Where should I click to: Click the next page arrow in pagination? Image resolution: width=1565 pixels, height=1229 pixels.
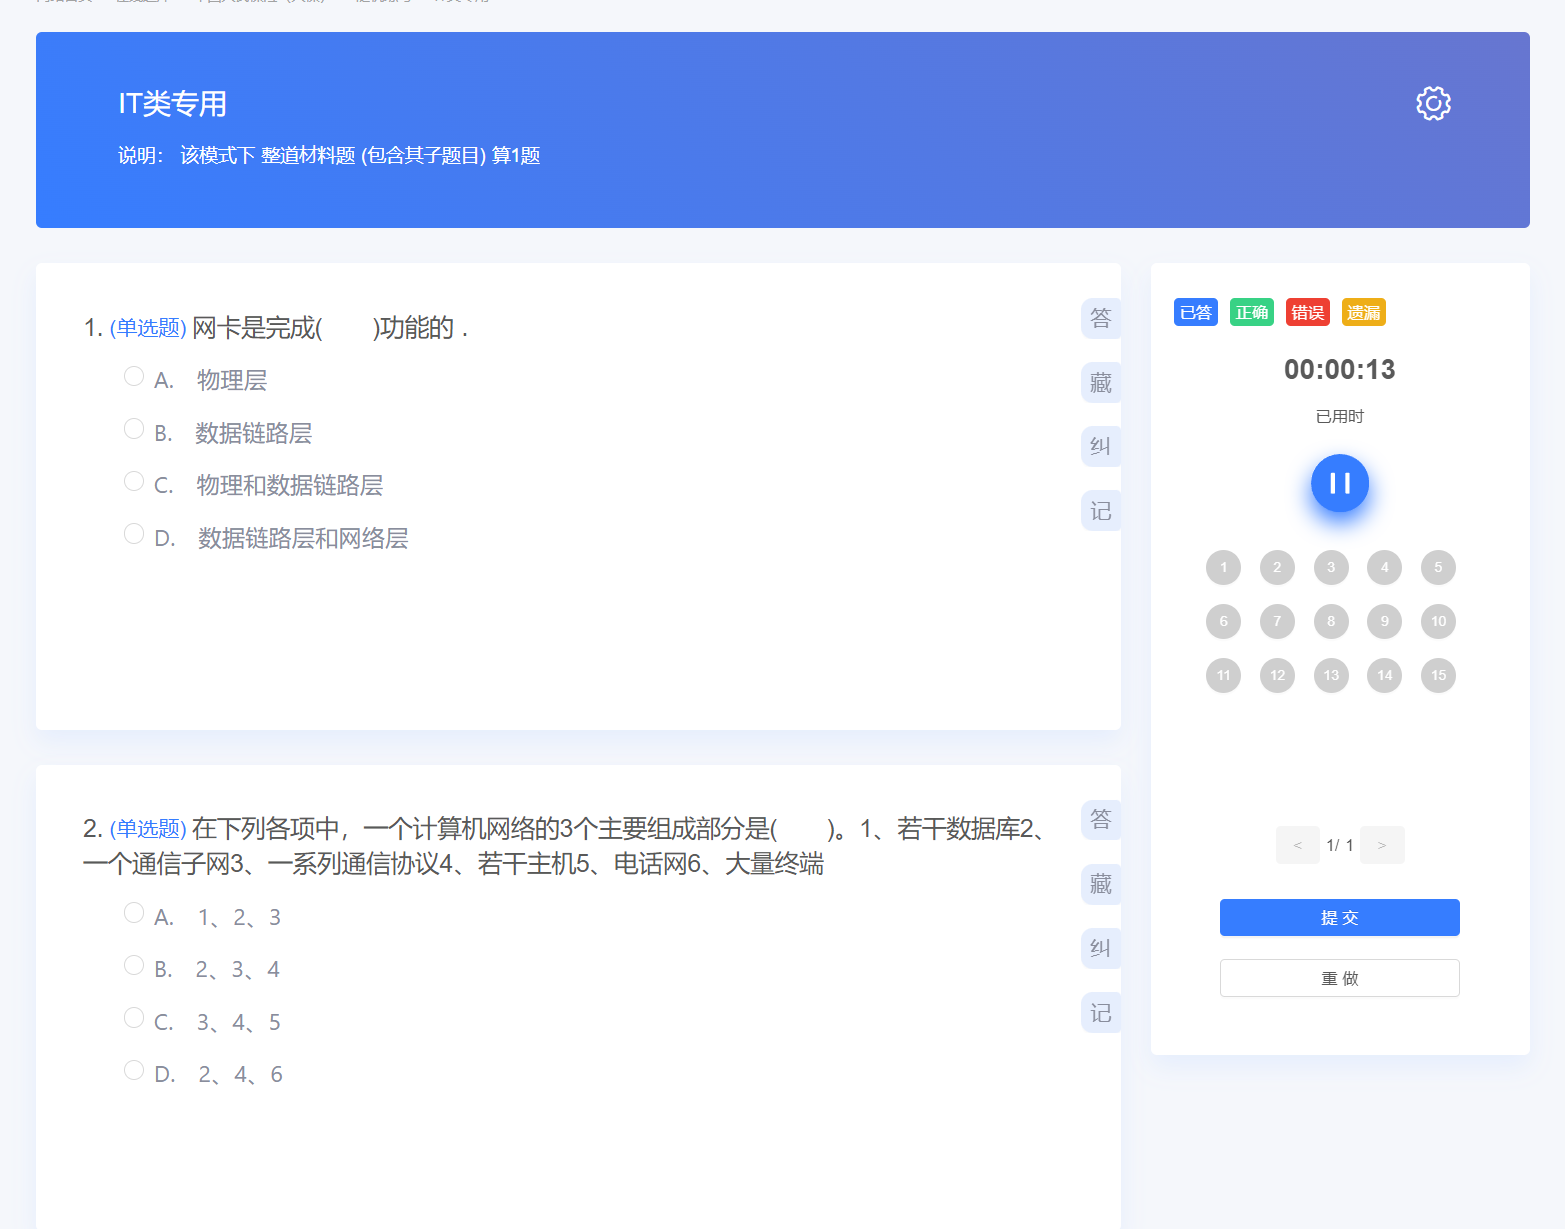[1382, 845]
